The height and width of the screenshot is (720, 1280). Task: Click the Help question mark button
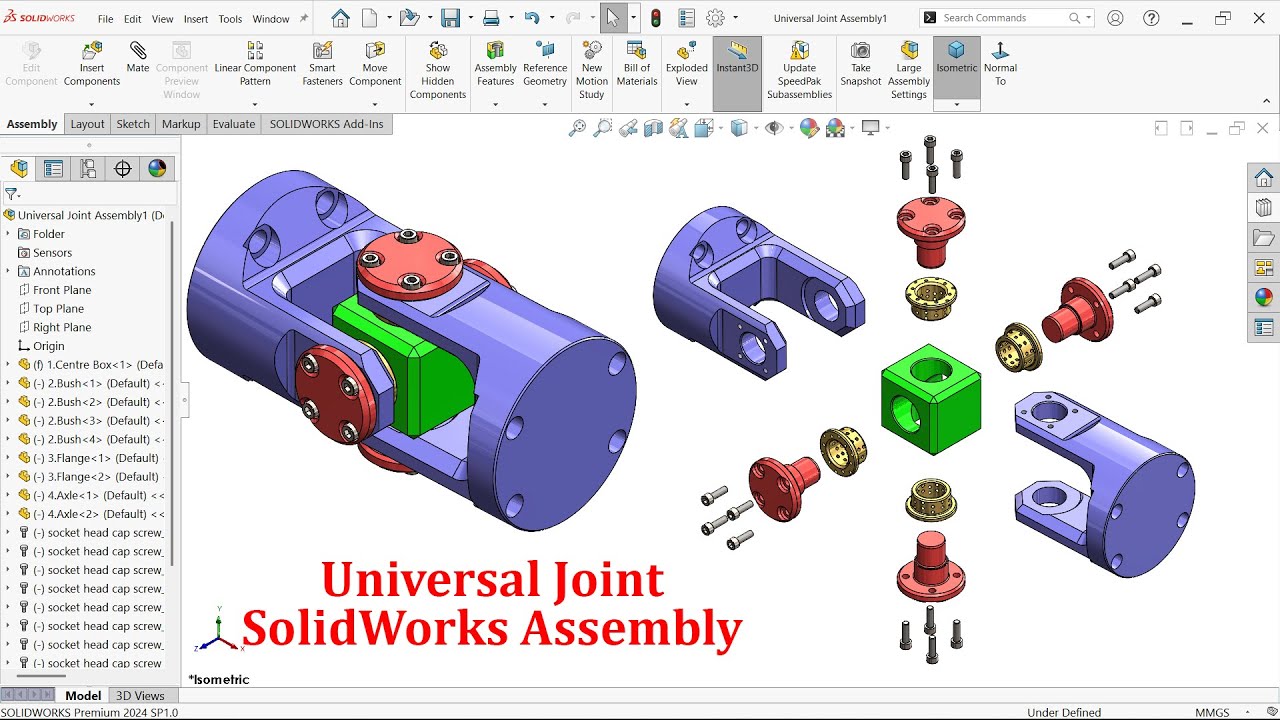(x=1151, y=18)
